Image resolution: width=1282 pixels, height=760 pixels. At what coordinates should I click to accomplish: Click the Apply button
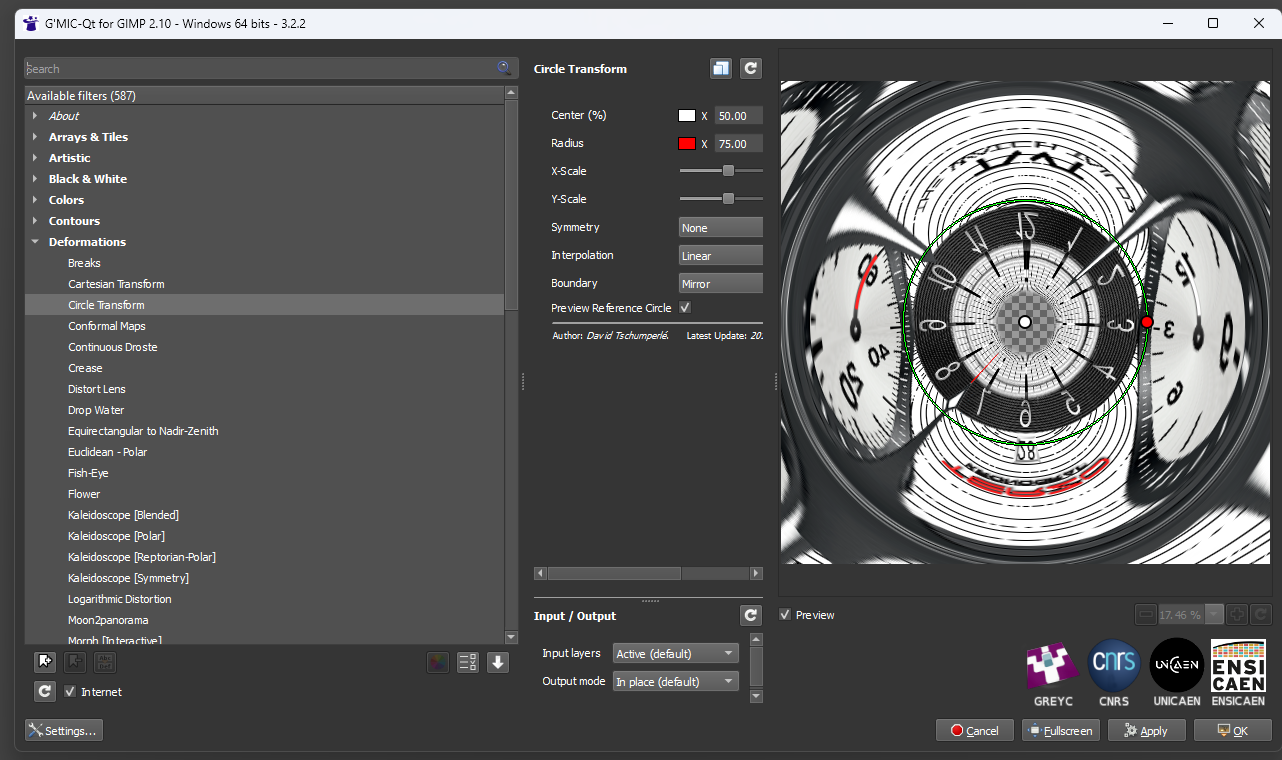coord(1147,731)
